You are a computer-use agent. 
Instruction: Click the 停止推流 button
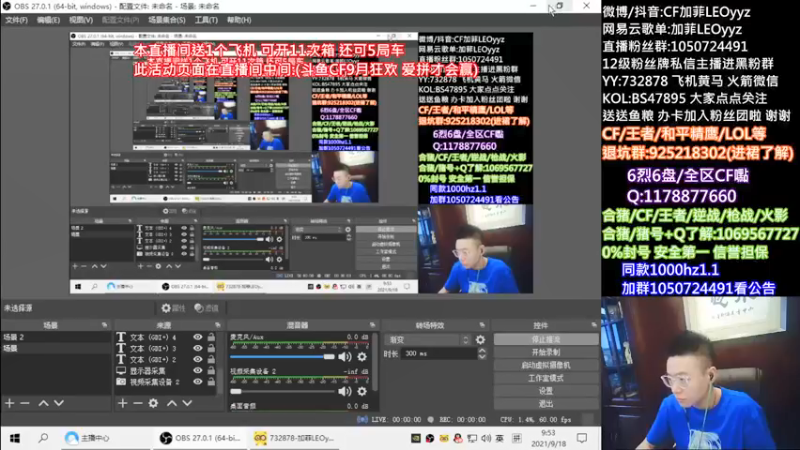[546, 339]
